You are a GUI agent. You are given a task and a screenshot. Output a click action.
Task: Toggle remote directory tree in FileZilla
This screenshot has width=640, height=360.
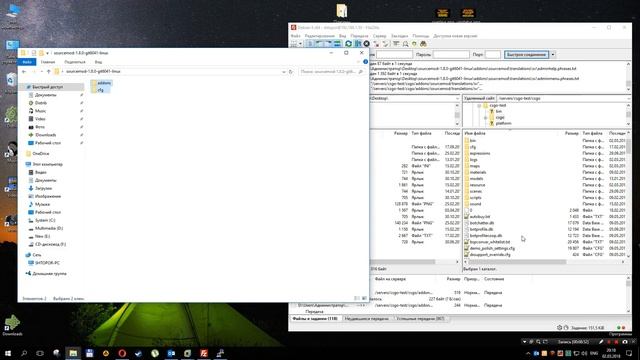pos(328,44)
